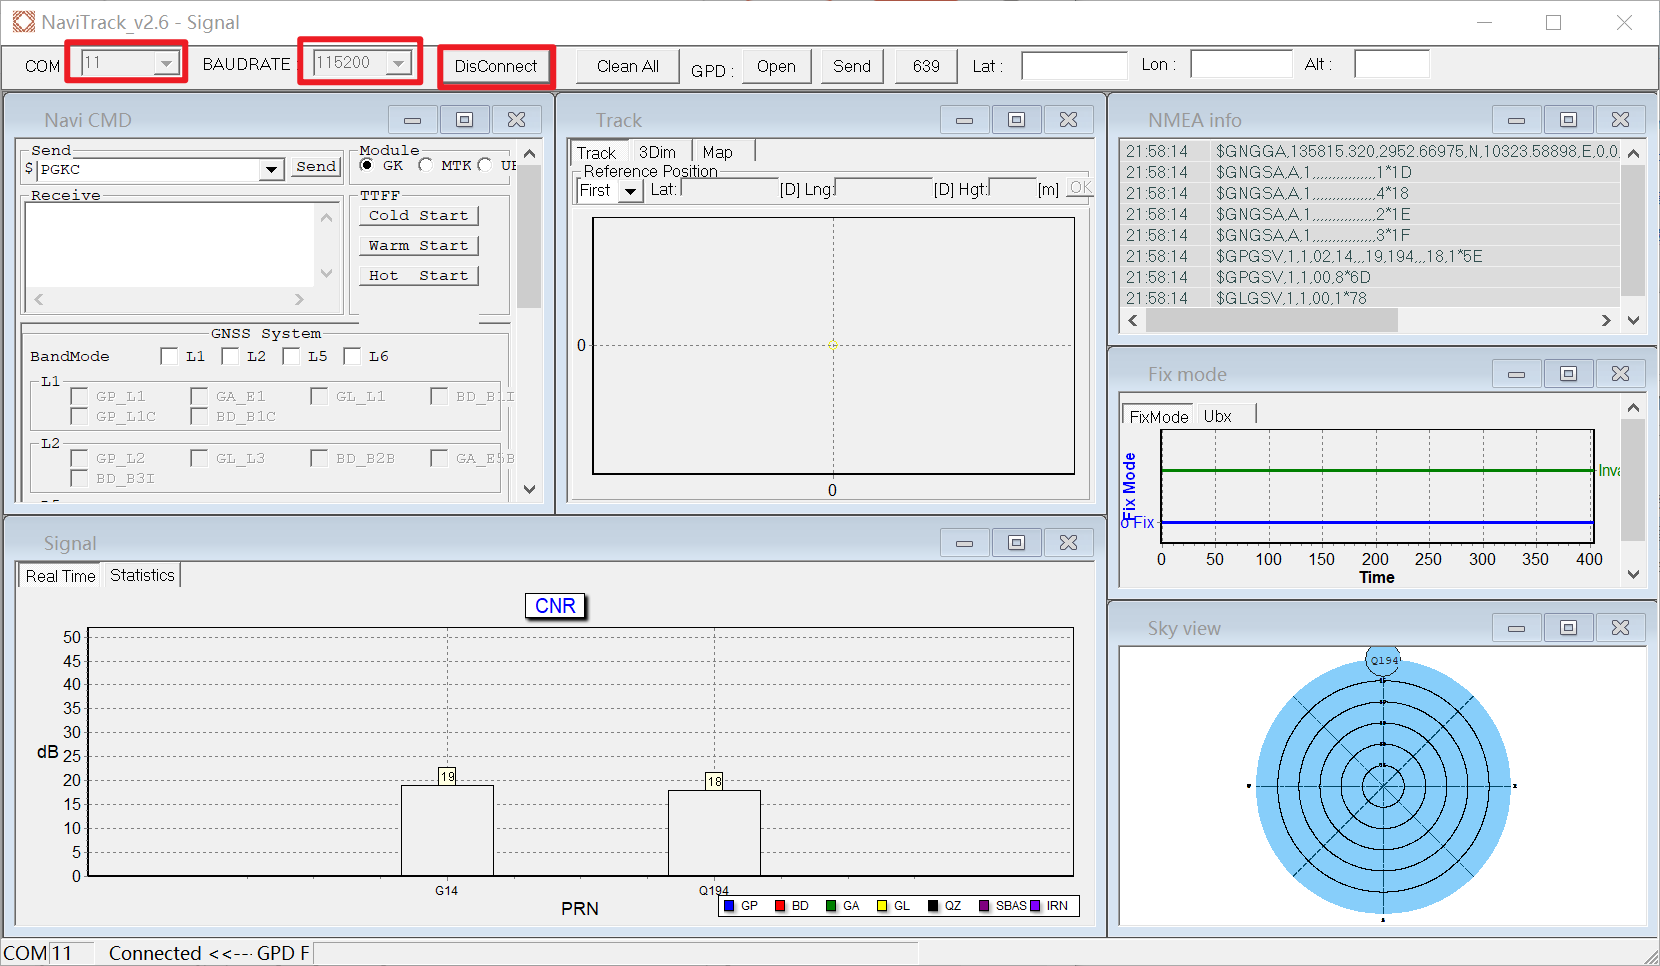Click the Hot Start button
Viewport: 1660px width, 966px height.
(419, 275)
